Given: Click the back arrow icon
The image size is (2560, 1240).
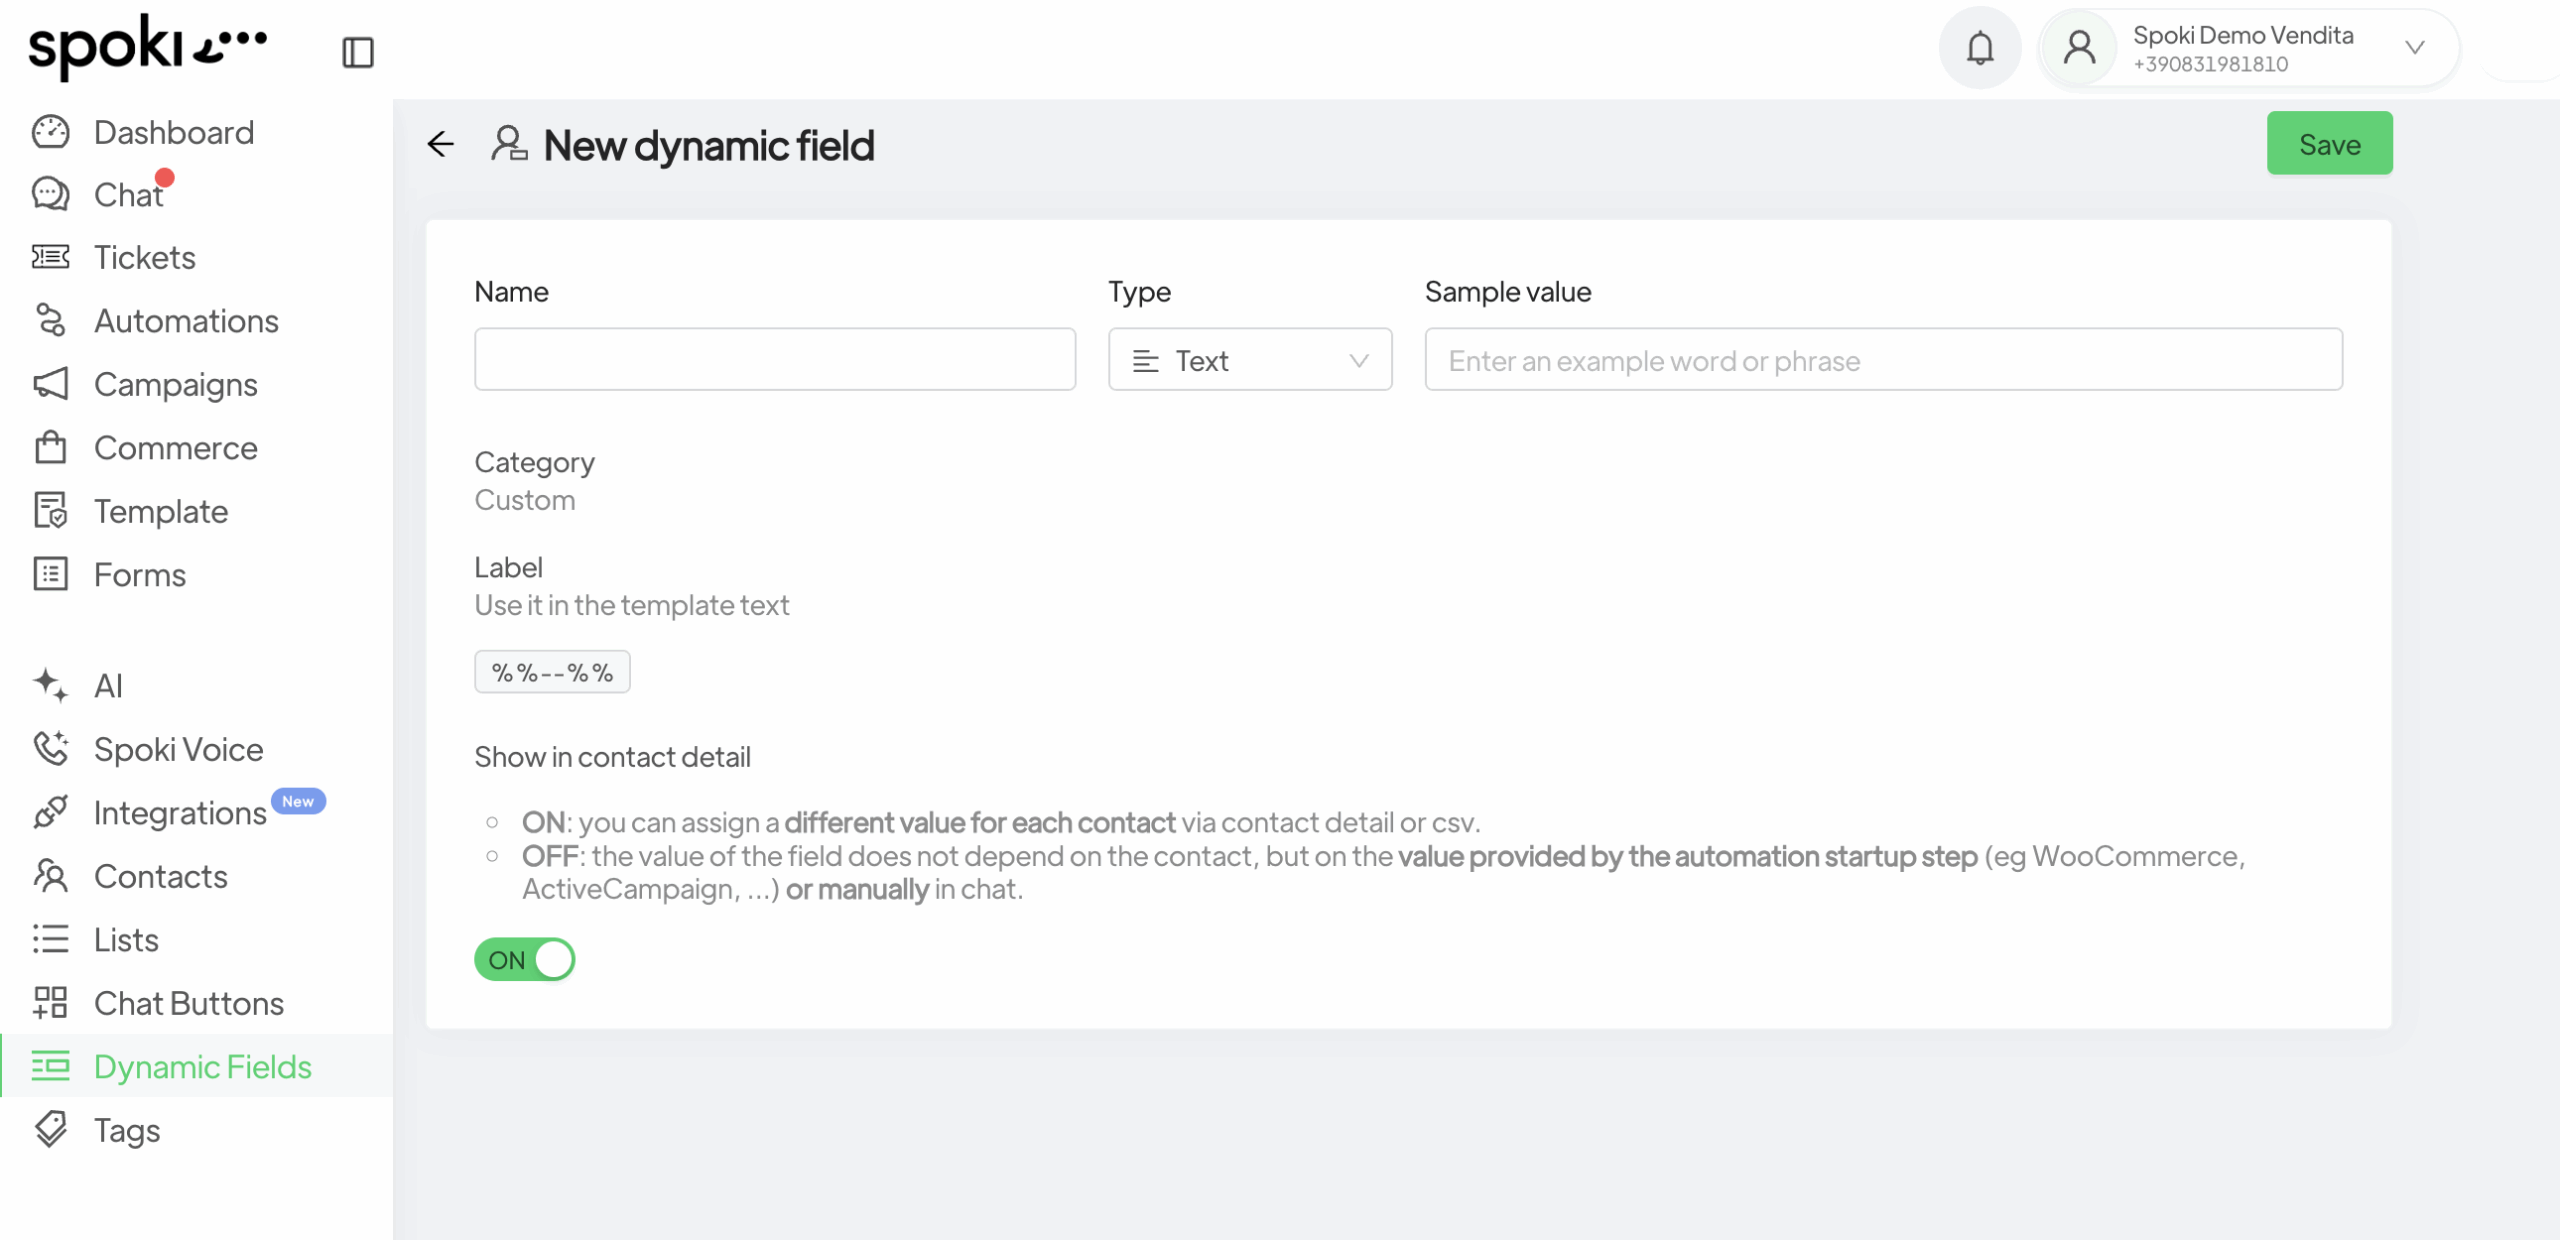Looking at the screenshot, I should pyautogui.click(x=440, y=144).
